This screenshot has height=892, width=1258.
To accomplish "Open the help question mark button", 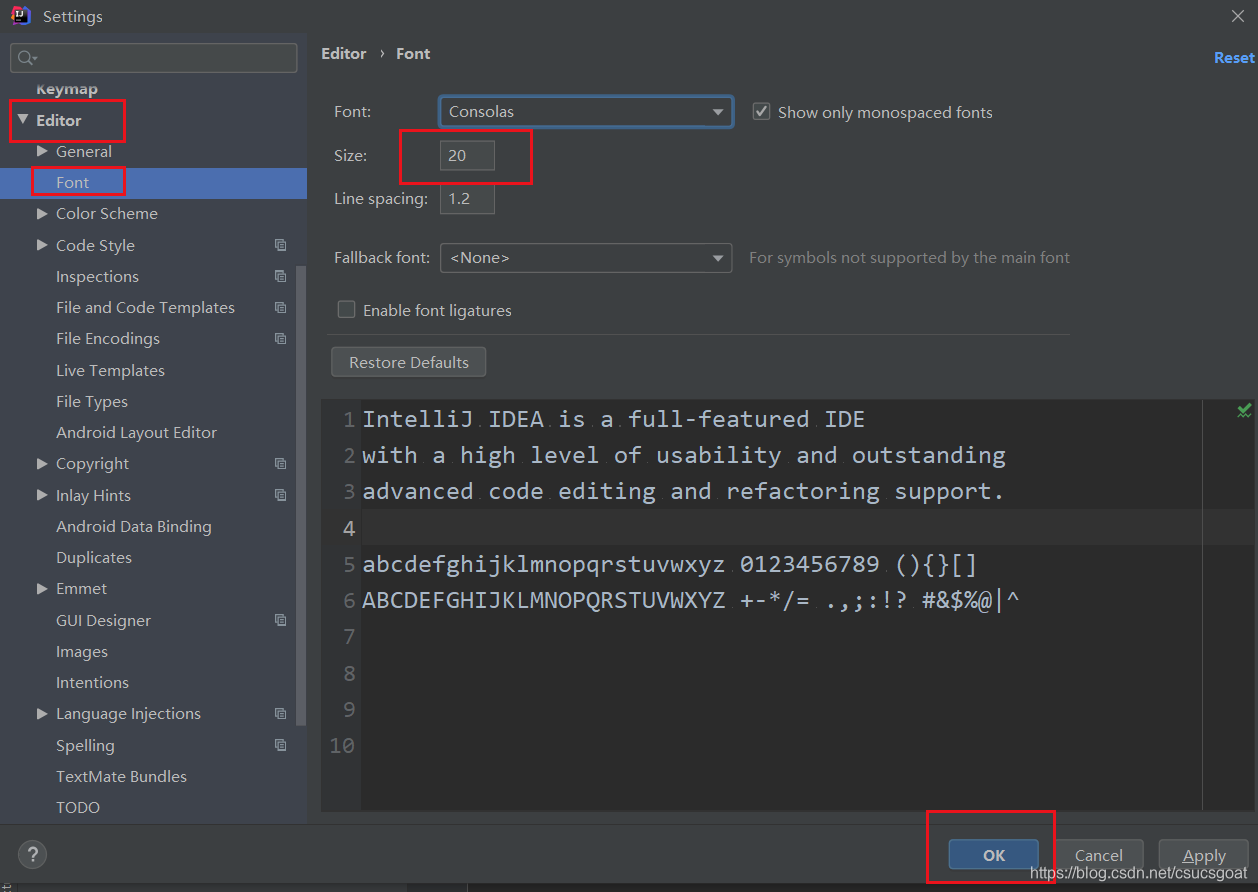I will click(32, 855).
